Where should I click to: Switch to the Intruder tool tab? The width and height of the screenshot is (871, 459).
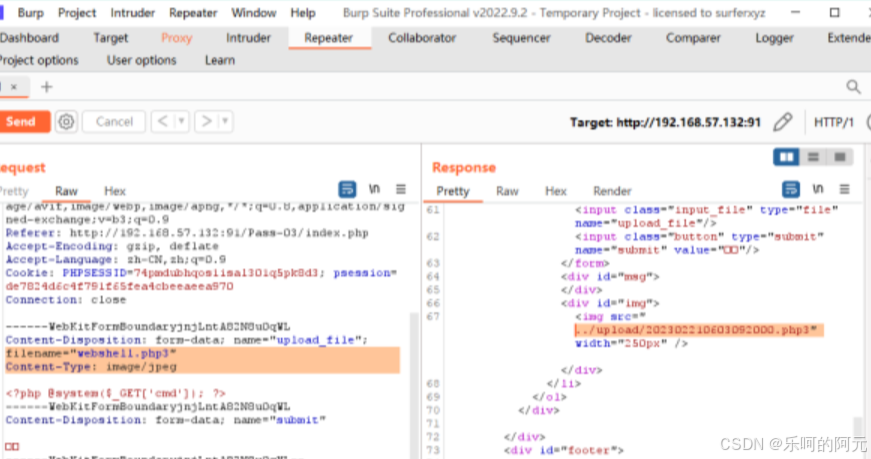click(x=248, y=38)
